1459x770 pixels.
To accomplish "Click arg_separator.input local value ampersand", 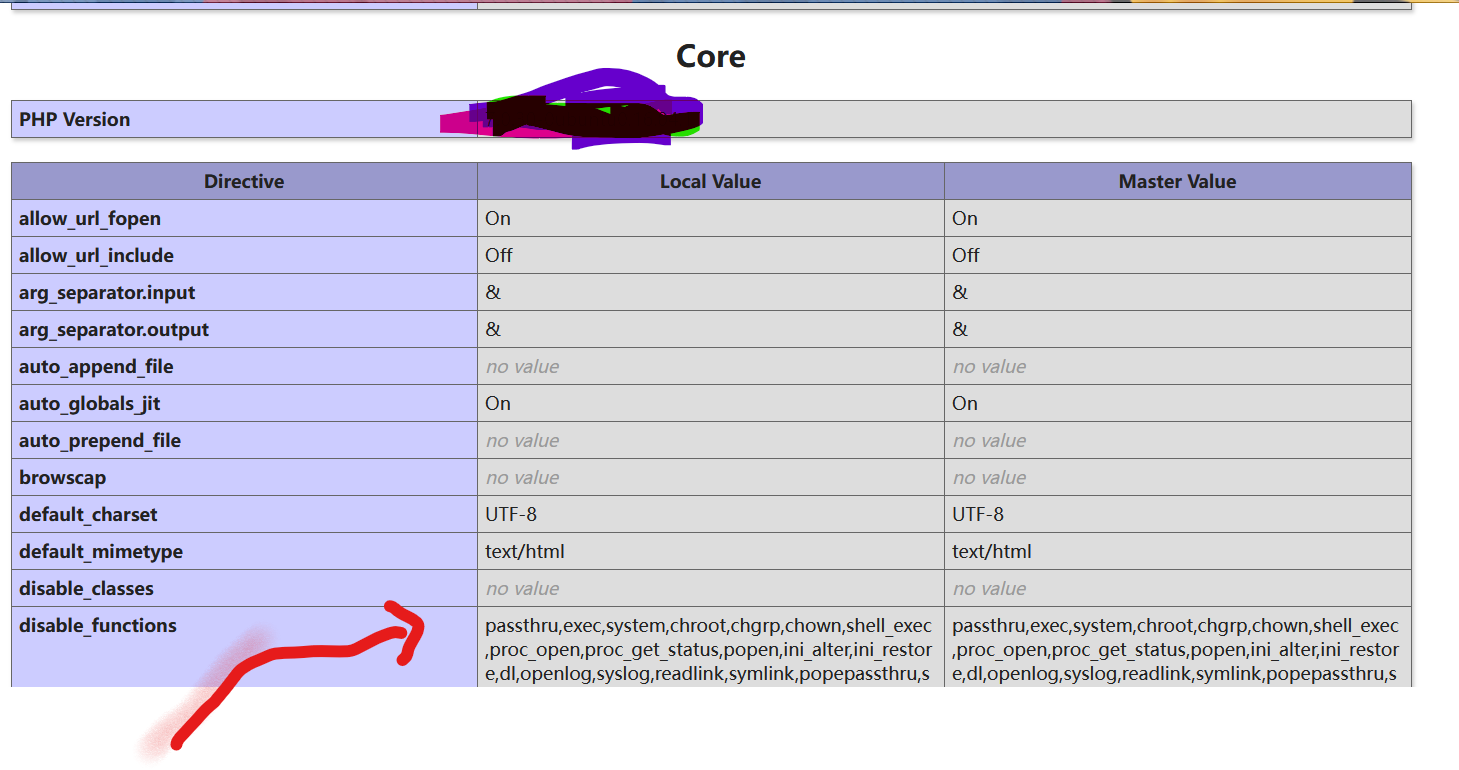I will tap(493, 292).
